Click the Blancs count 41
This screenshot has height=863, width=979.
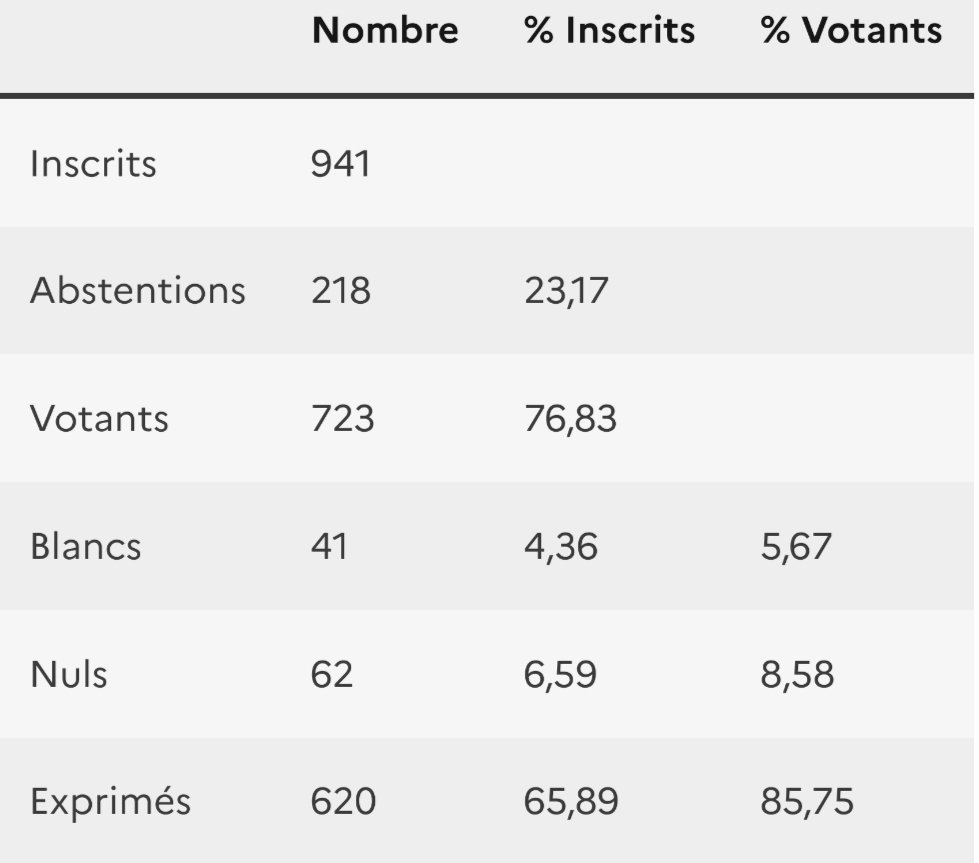[x=329, y=546]
